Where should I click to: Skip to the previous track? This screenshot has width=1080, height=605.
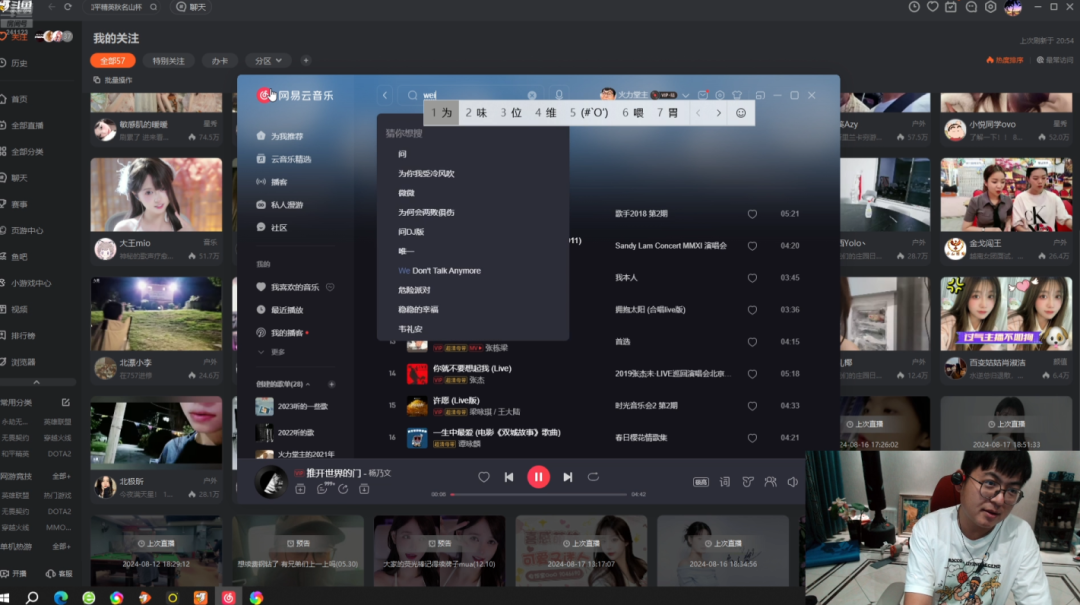pyautogui.click(x=509, y=477)
